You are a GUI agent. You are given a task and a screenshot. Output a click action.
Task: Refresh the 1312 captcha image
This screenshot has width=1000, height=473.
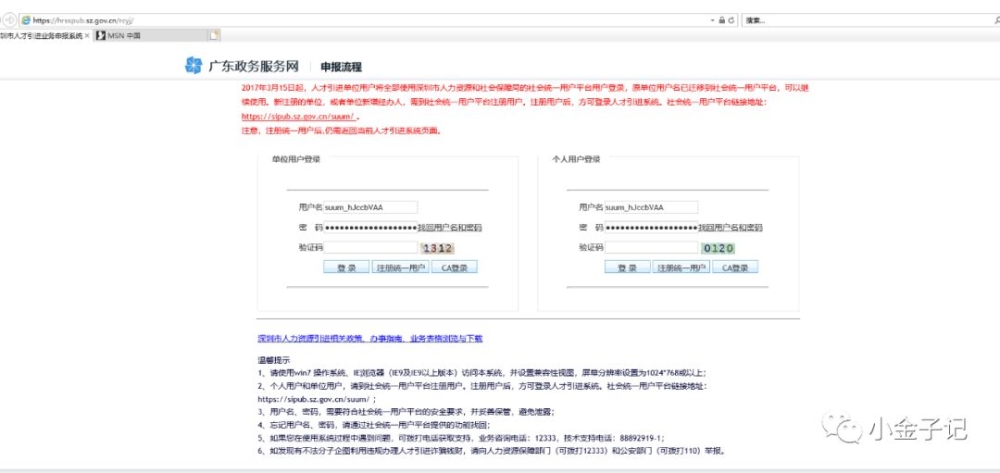click(x=438, y=249)
